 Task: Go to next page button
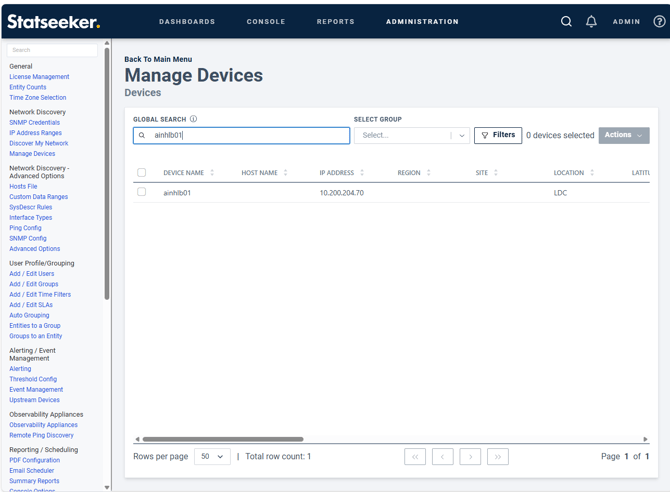point(470,457)
